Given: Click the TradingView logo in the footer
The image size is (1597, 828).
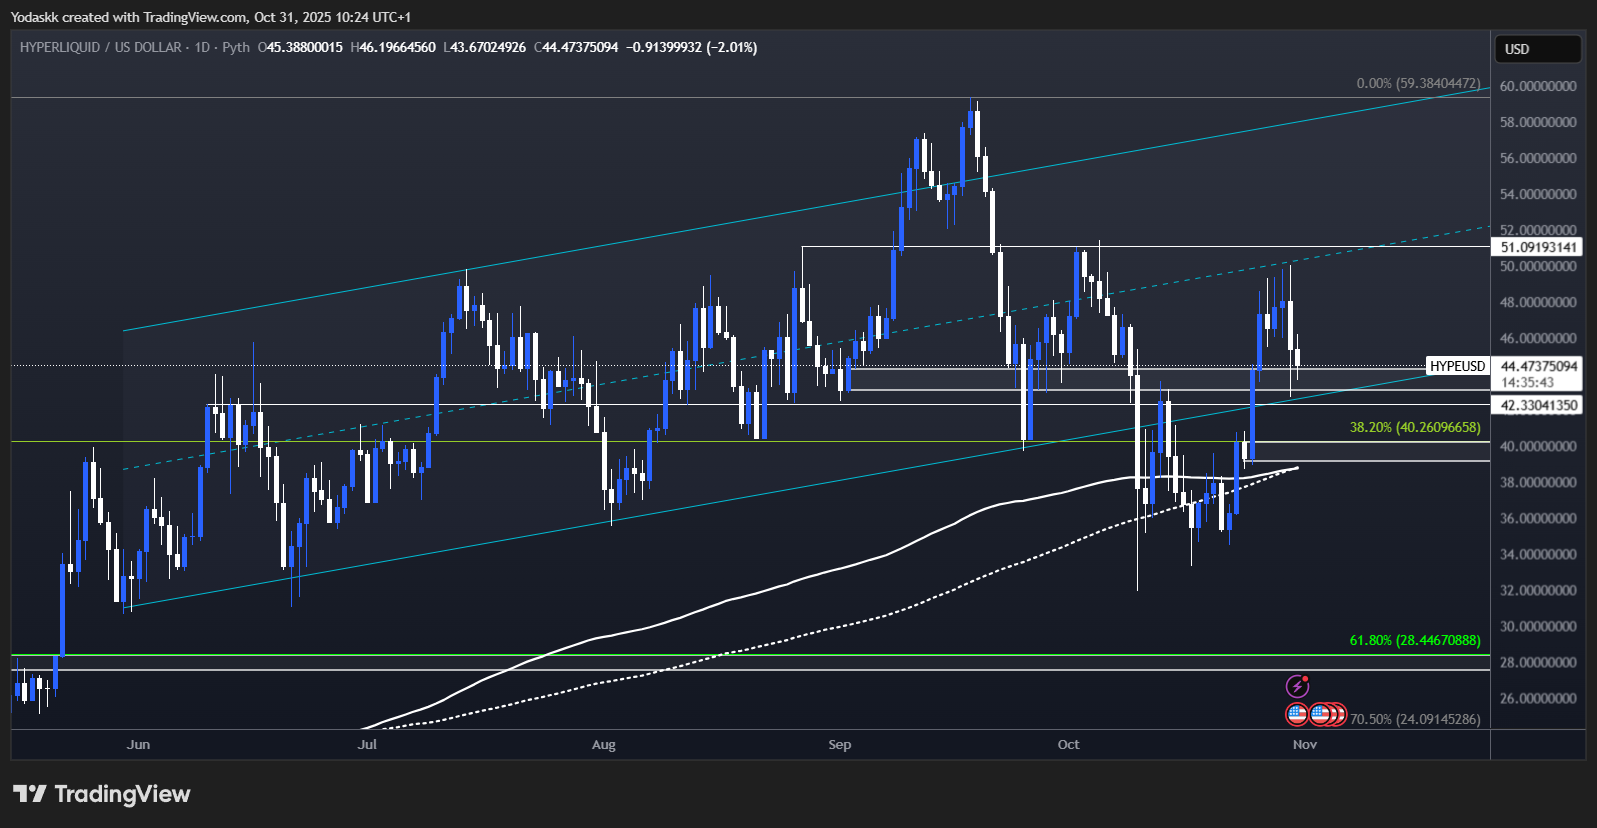Looking at the screenshot, I should pos(101,794).
